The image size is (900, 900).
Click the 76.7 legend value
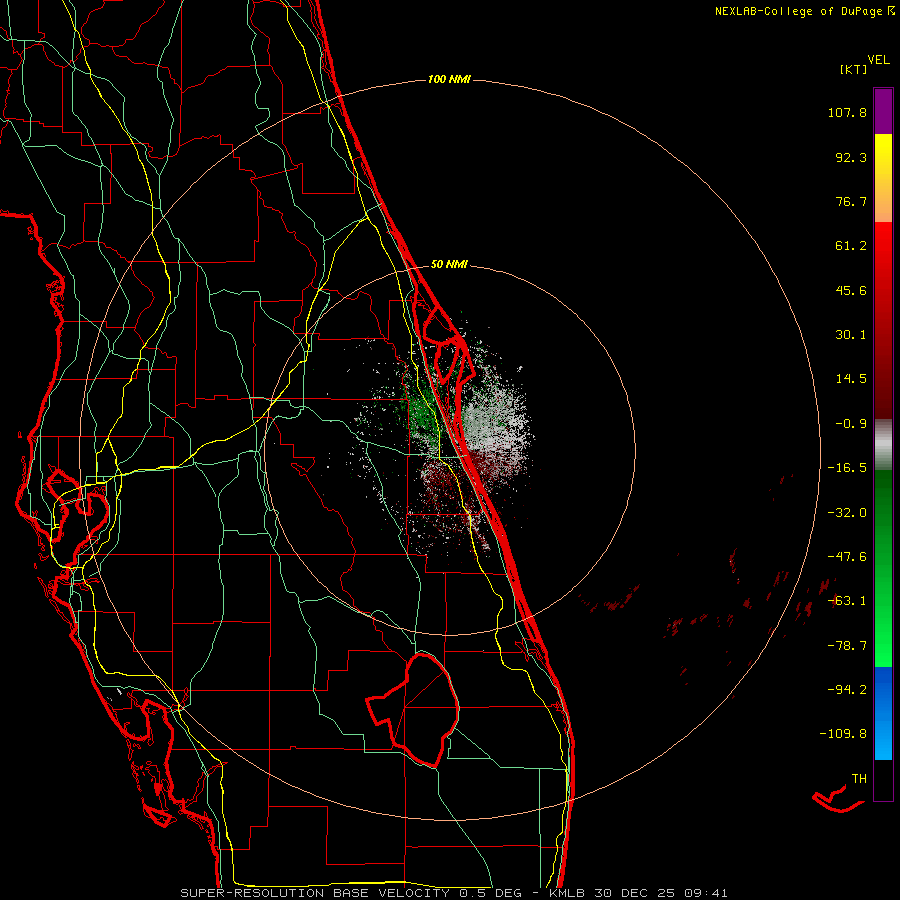[851, 201]
